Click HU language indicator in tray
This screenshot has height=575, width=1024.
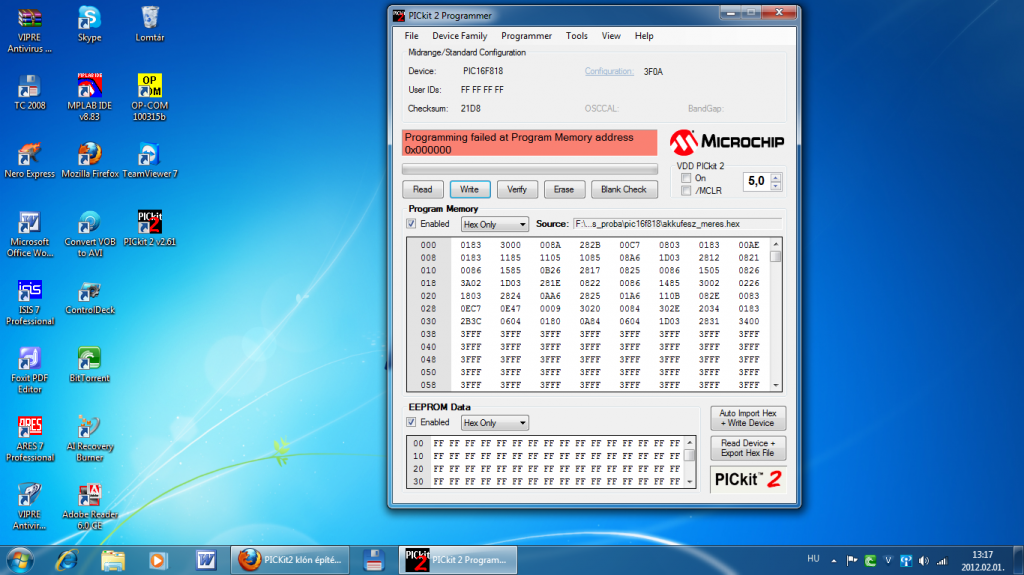click(813, 559)
